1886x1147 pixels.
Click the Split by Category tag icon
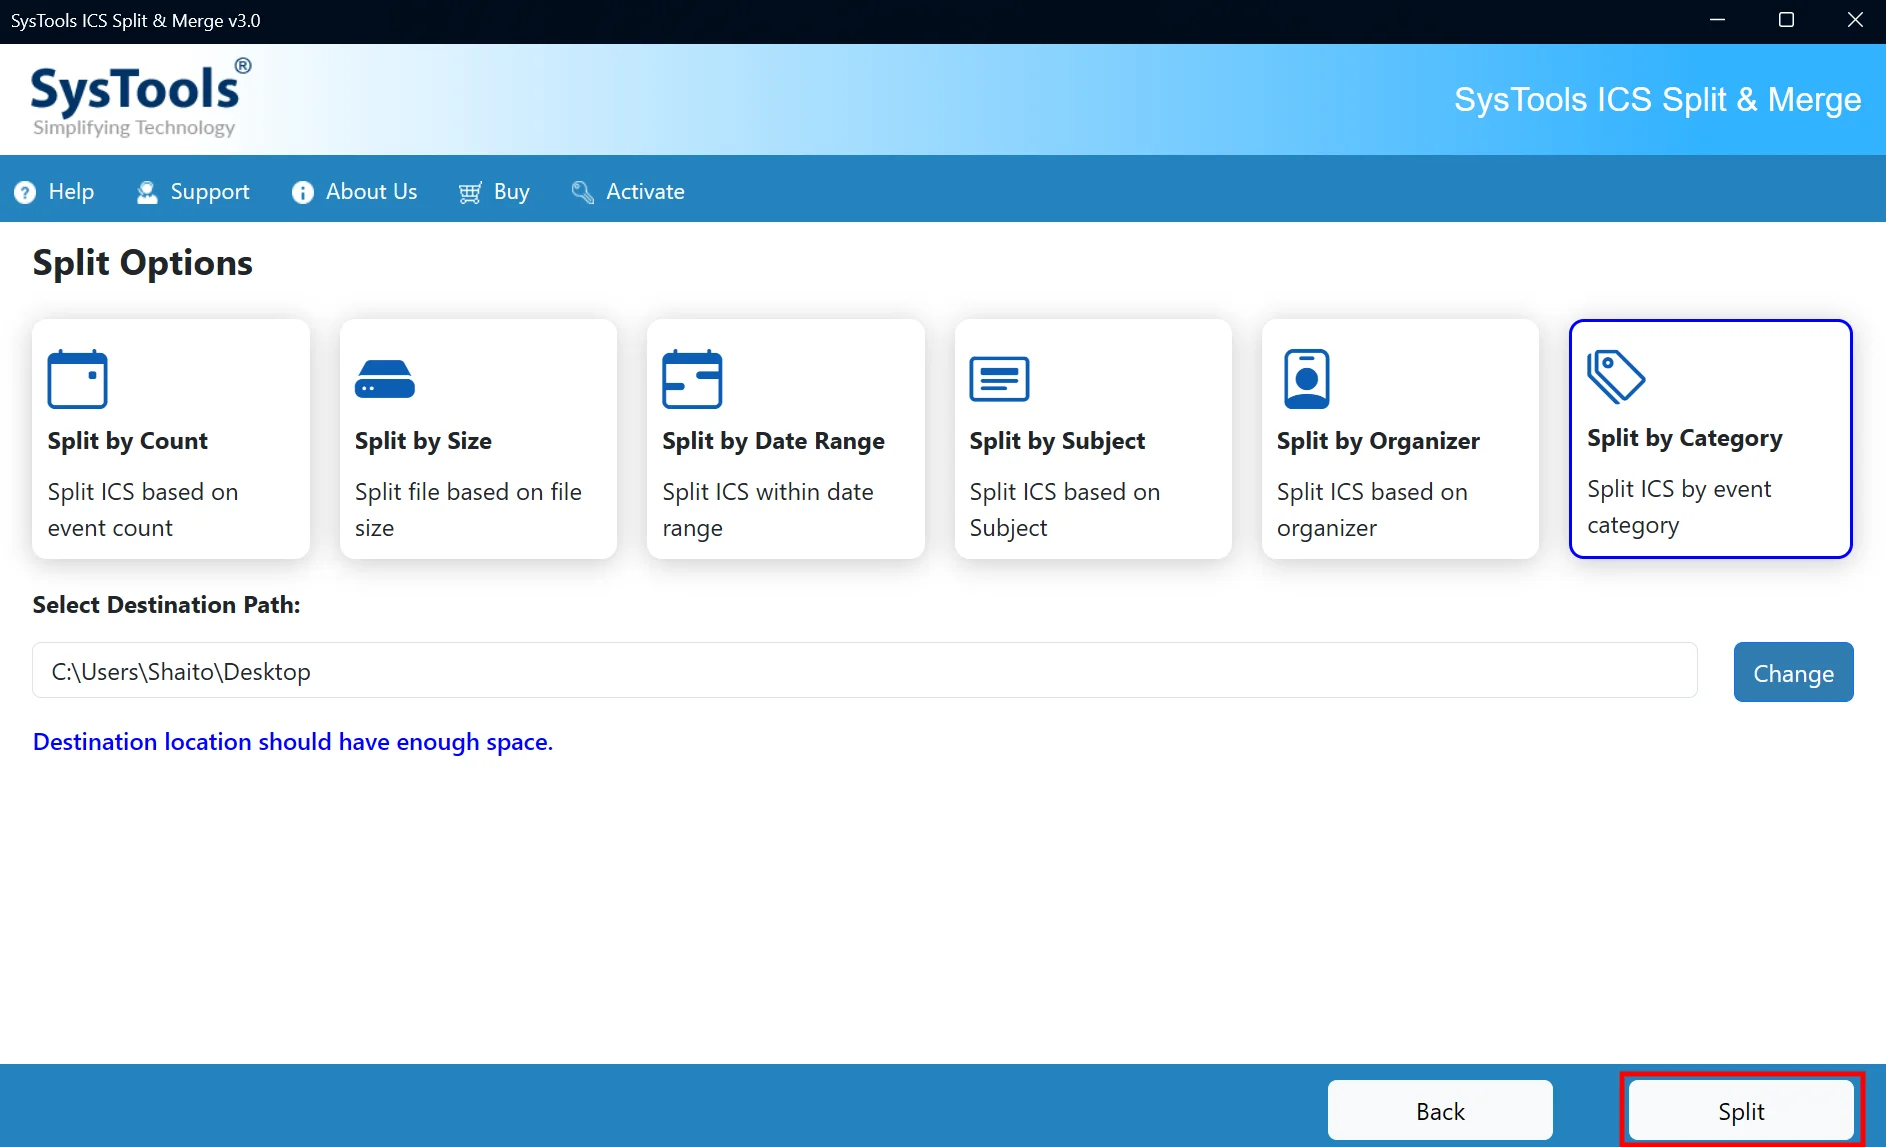1616,376
